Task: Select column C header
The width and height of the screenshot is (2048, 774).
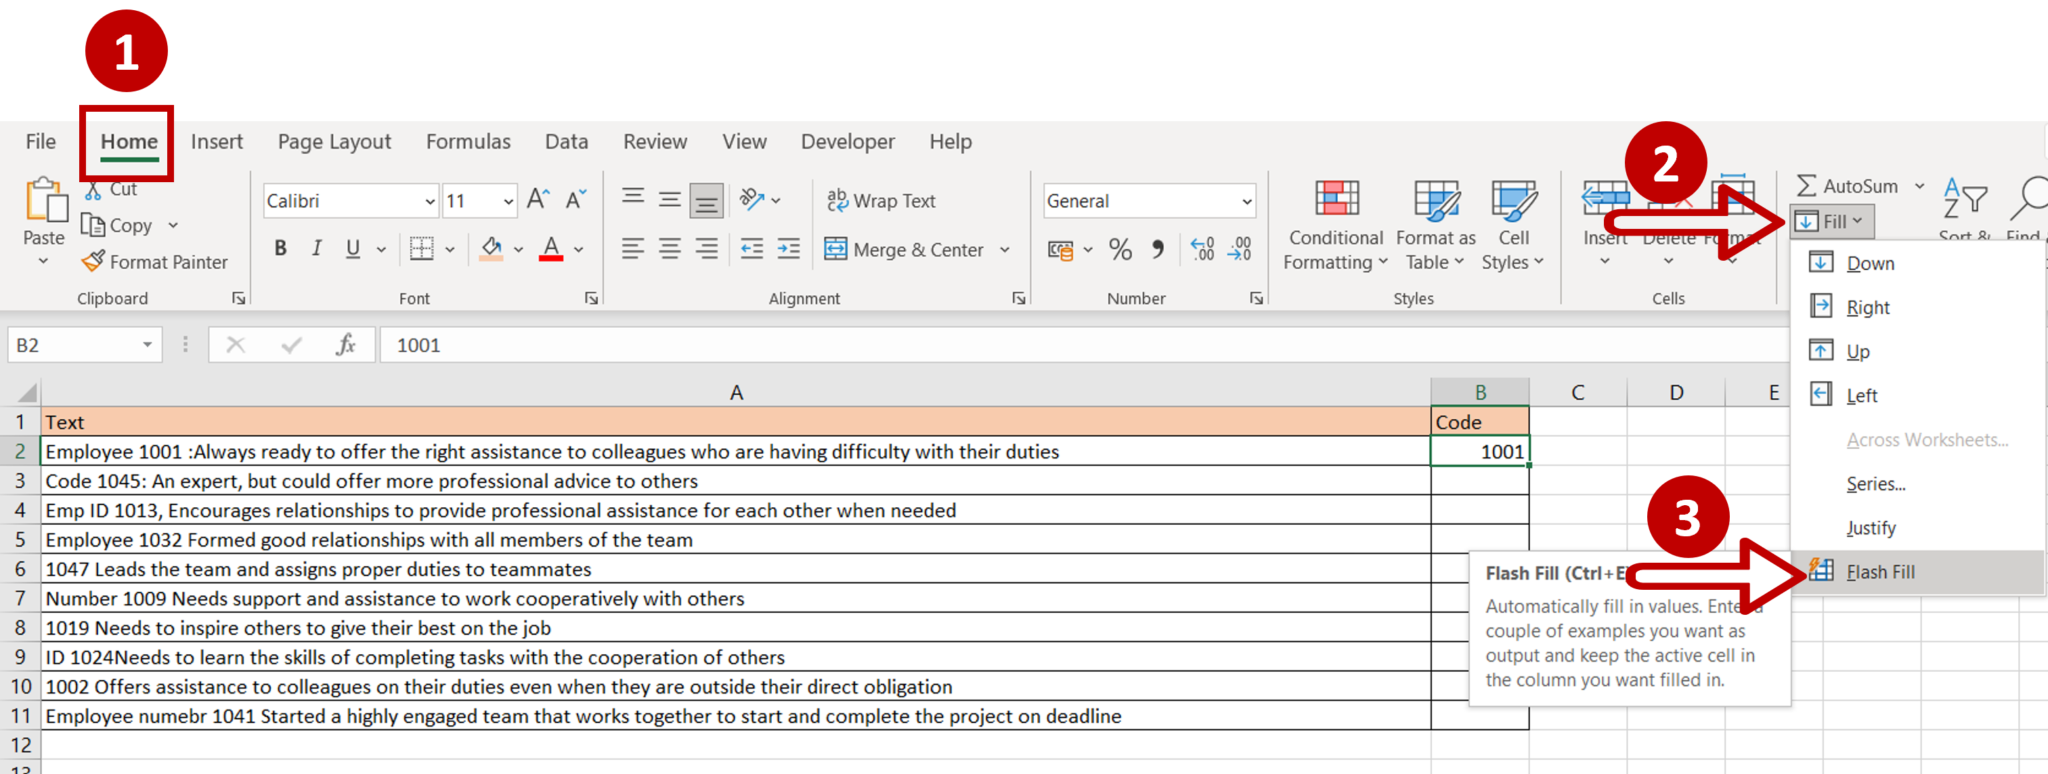Action: pyautogui.click(x=1578, y=392)
